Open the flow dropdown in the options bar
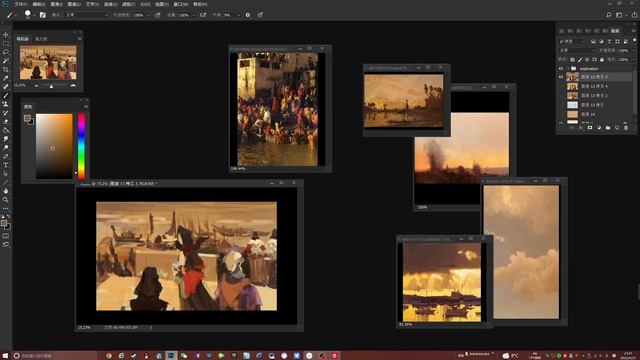Viewport: 640px width, 360px height. (193, 15)
